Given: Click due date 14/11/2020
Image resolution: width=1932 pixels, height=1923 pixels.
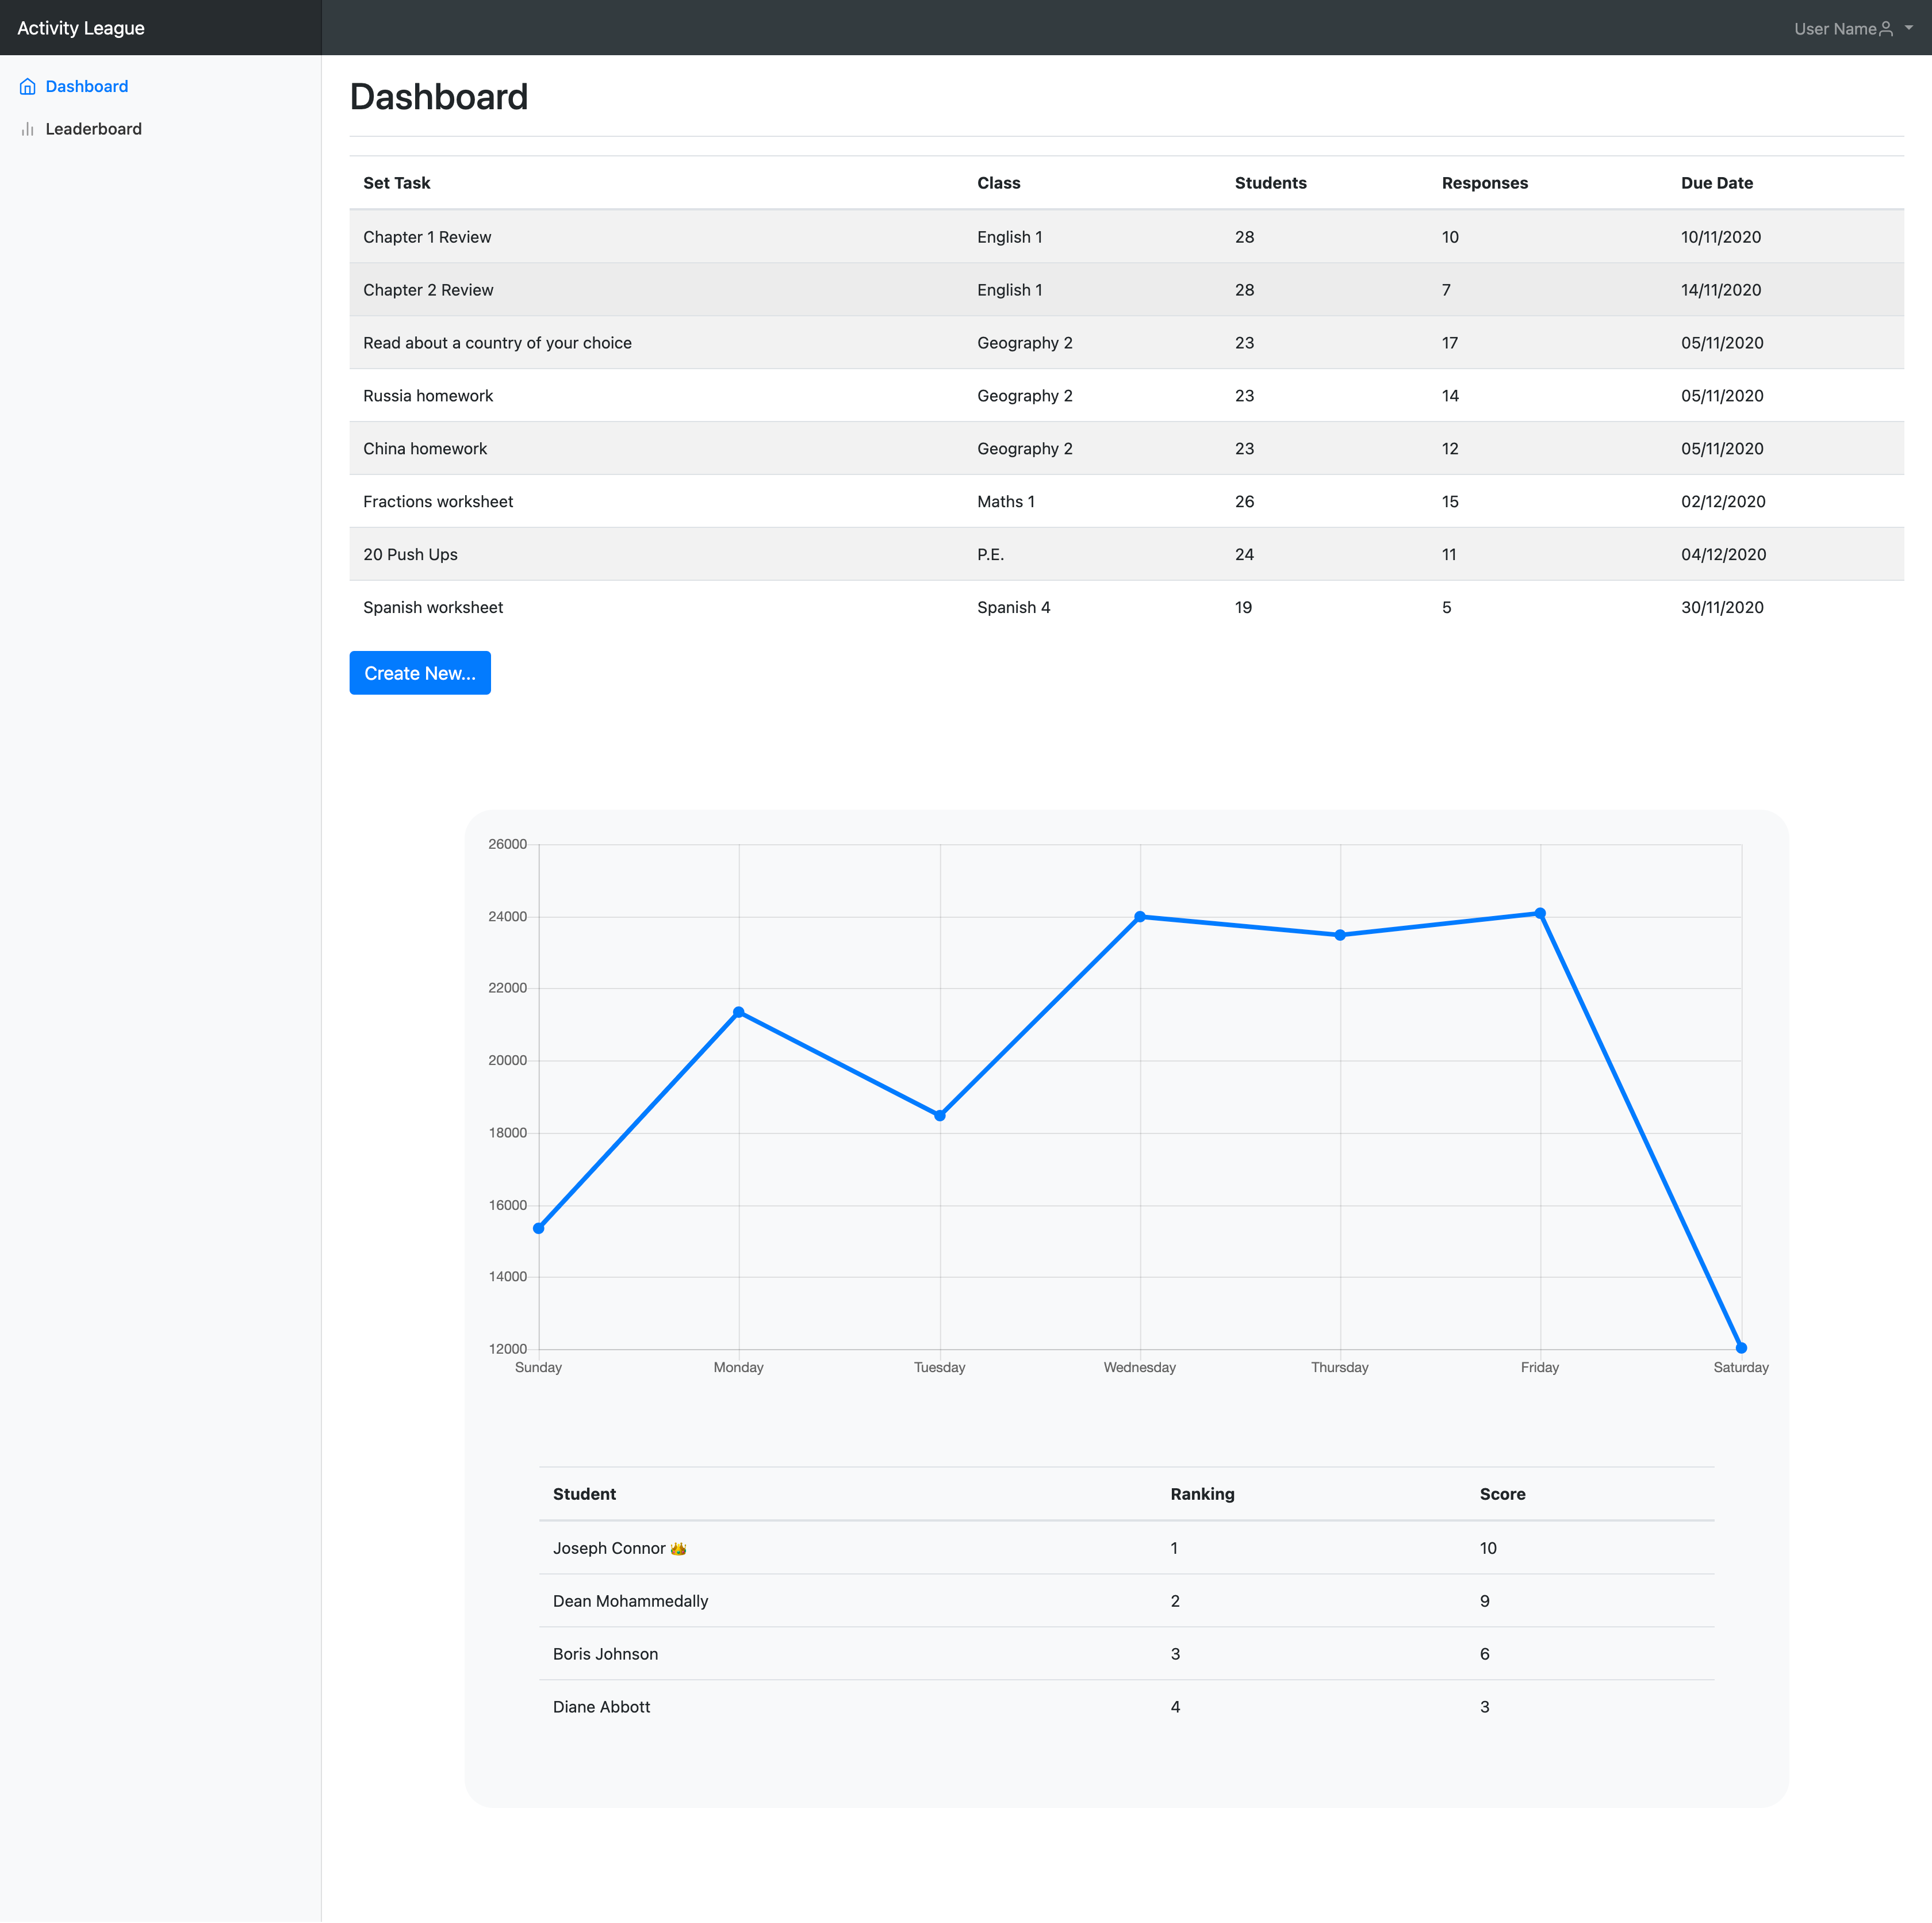Looking at the screenshot, I should click(x=1721, y=290).
